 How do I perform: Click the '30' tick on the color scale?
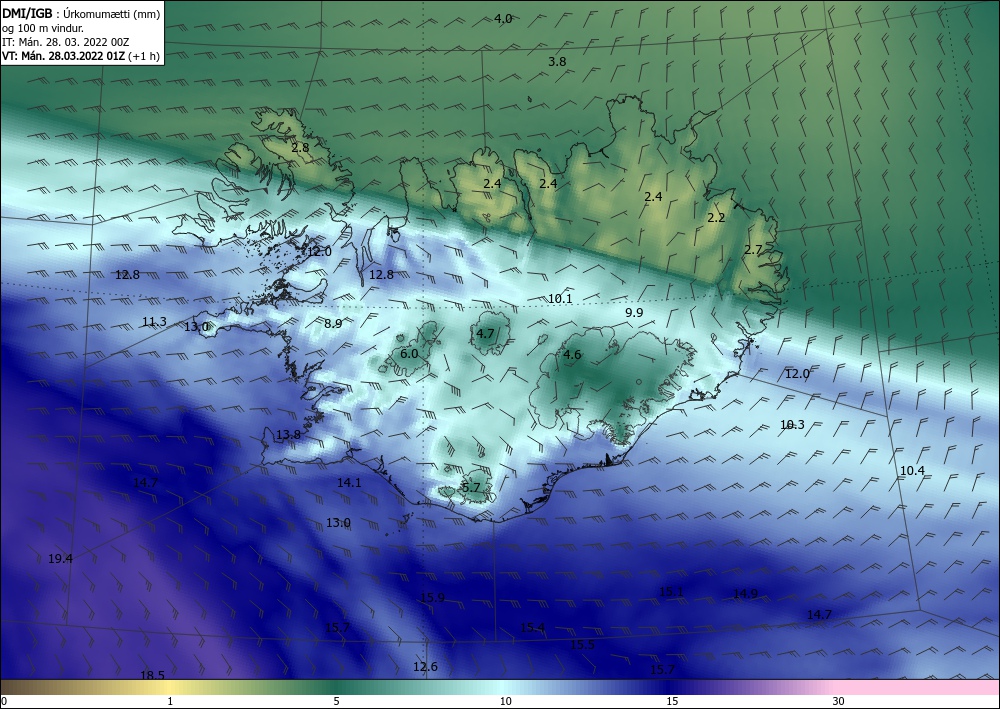pyautogui.click(x=839, y=701)
